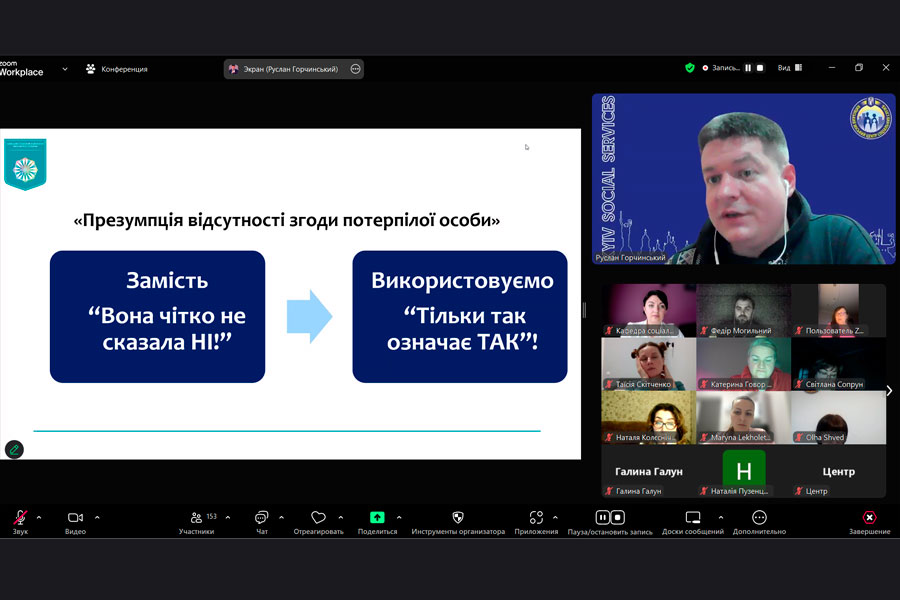The image size is (900, 600).
Task: Expand the apps options arrow
Action: pyautogui.click(x=555, y=517)
